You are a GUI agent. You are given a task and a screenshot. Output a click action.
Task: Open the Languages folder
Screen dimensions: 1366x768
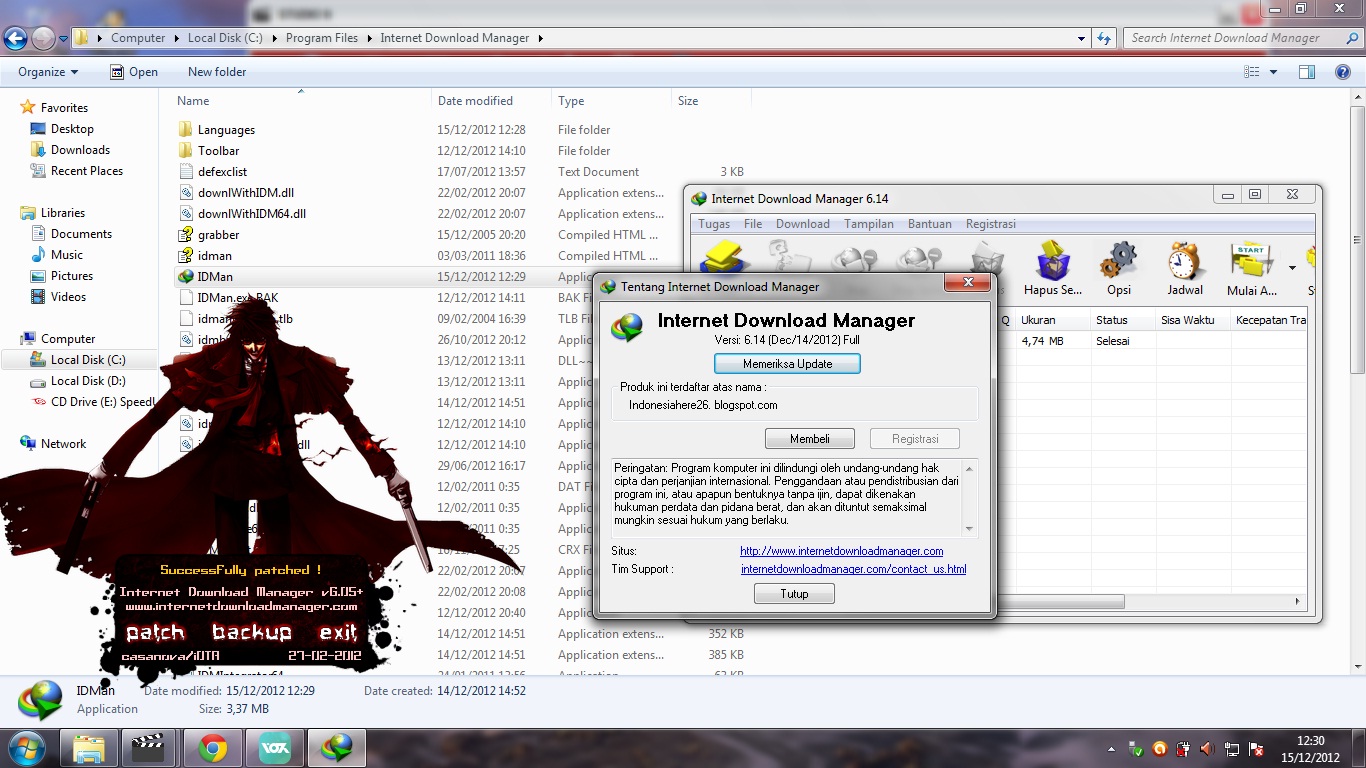(x=226, y=130)
